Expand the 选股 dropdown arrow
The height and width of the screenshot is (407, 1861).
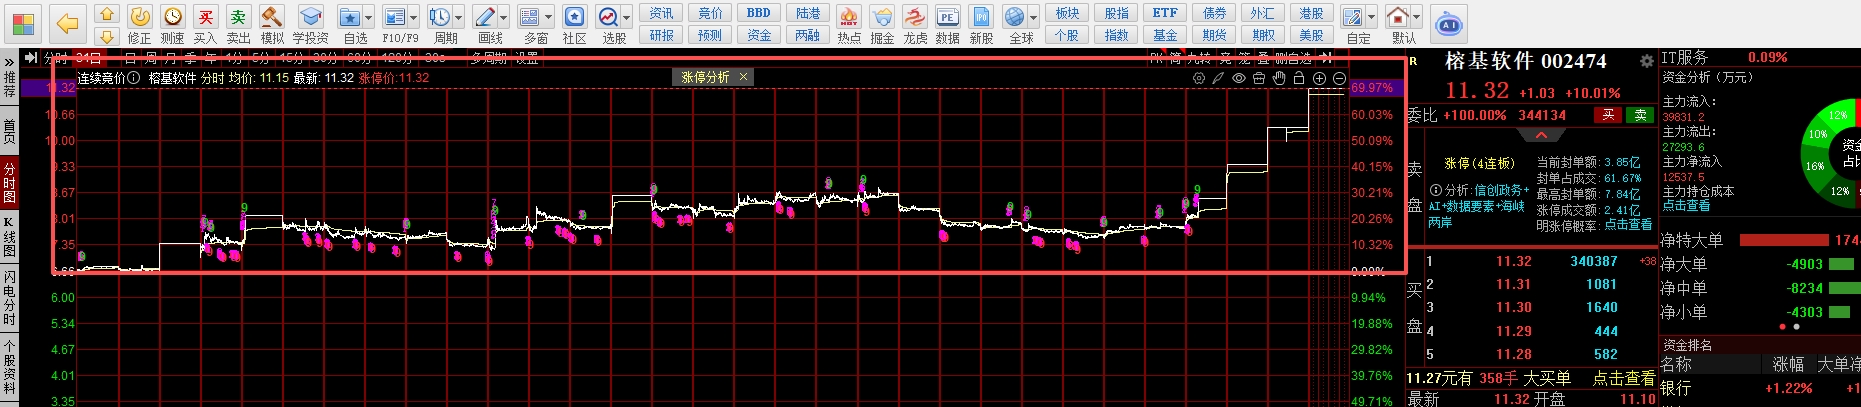point(626,18)
